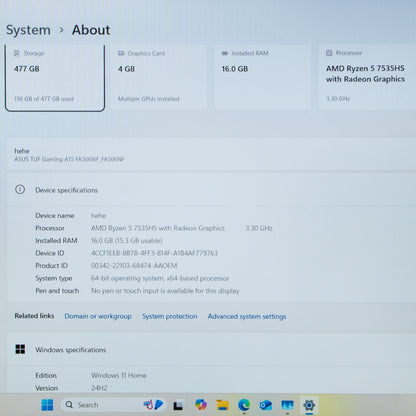Click the search highlight icon in Search box
The image size is (416, 416).
153,405
